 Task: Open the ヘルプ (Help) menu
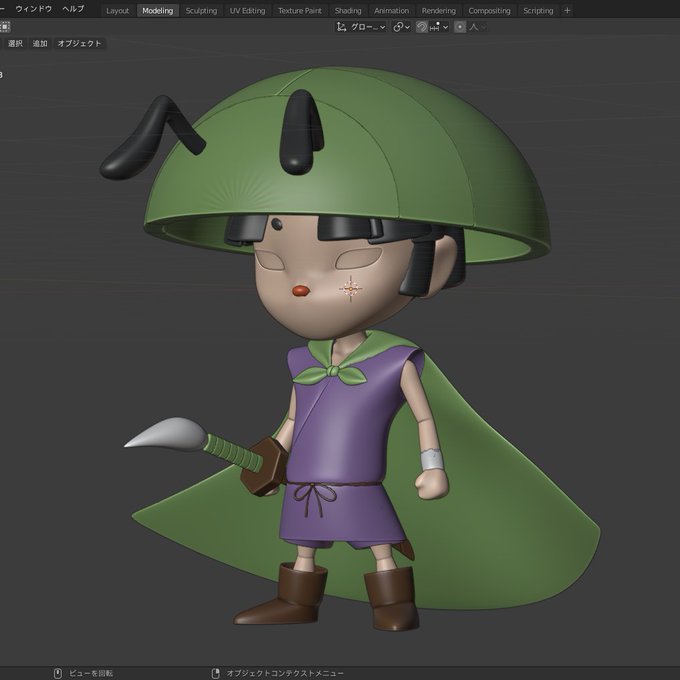pos(73,9)
